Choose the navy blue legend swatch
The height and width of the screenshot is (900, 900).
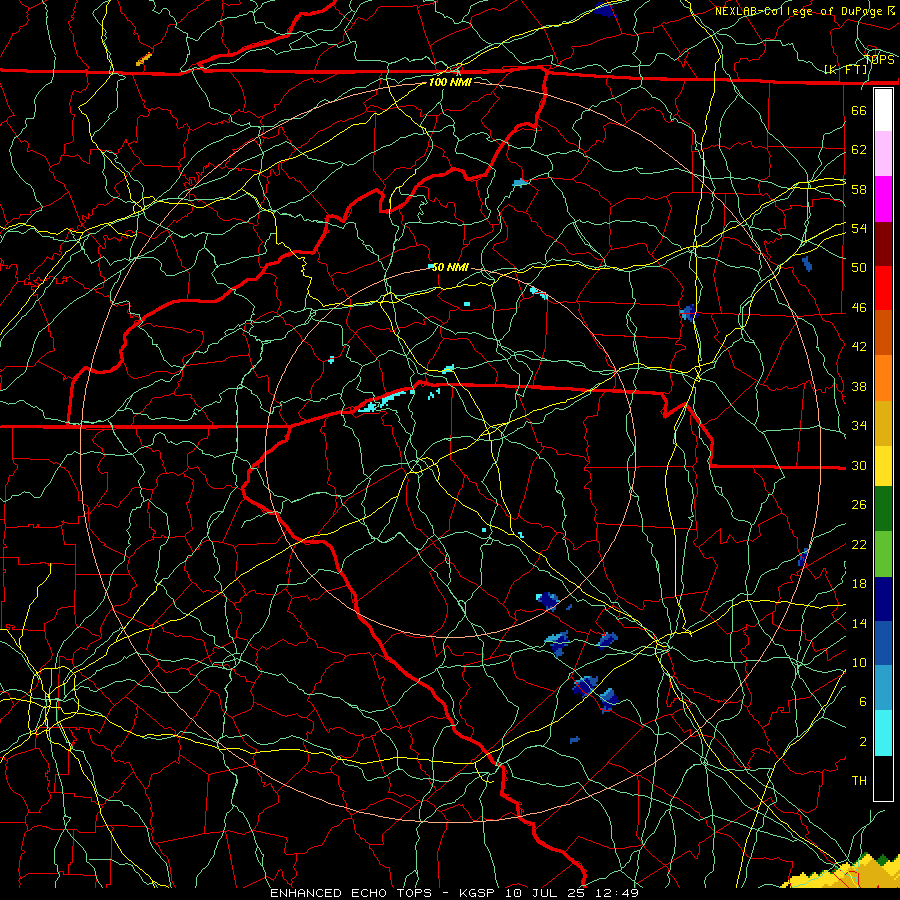pos(883,599)
